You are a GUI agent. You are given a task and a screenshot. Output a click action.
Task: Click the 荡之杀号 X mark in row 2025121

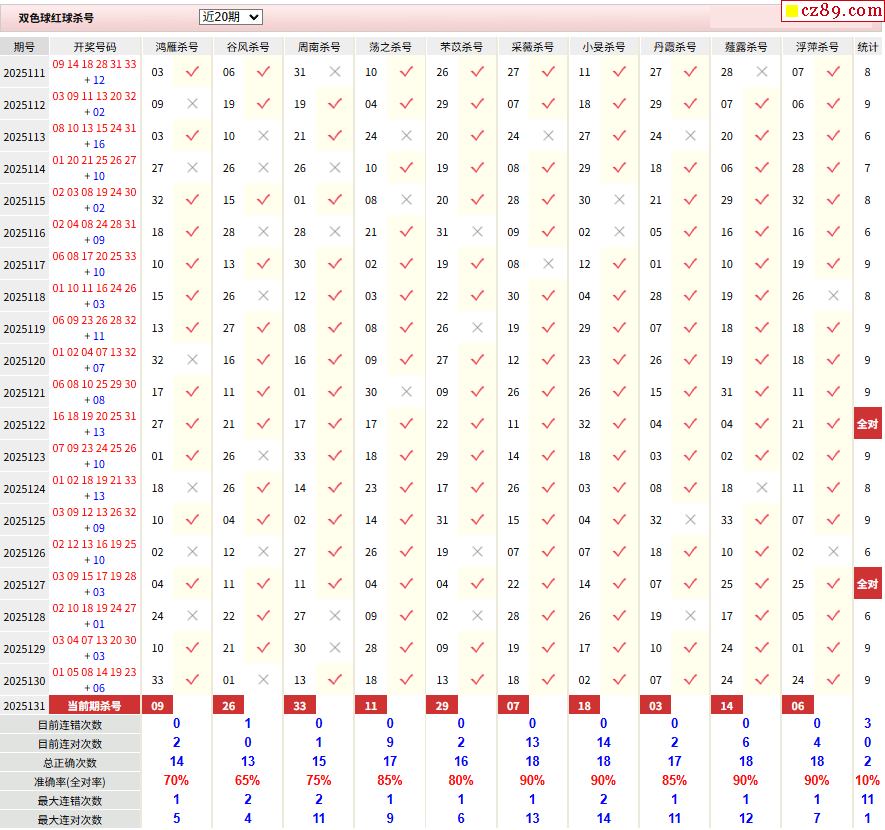[x=406, y=392]
